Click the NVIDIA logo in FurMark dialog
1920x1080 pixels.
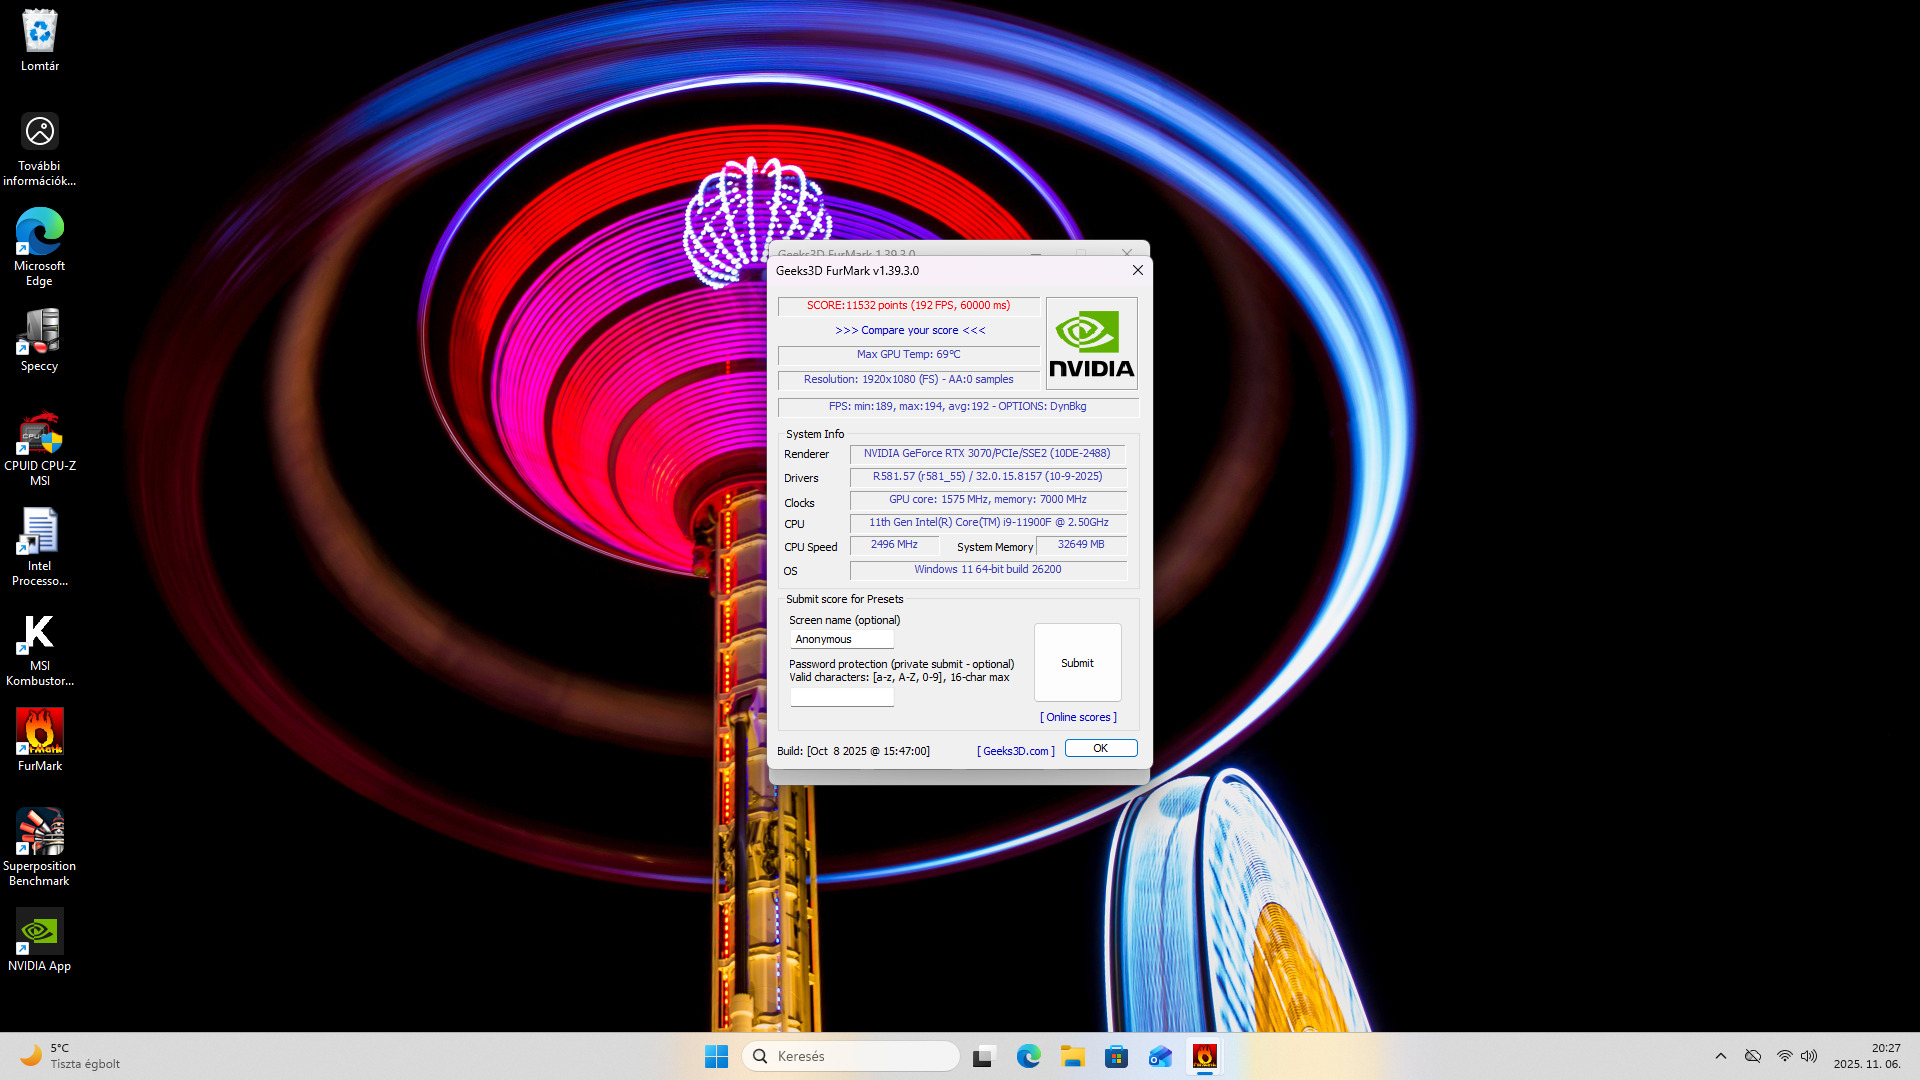click(1091, 343)
